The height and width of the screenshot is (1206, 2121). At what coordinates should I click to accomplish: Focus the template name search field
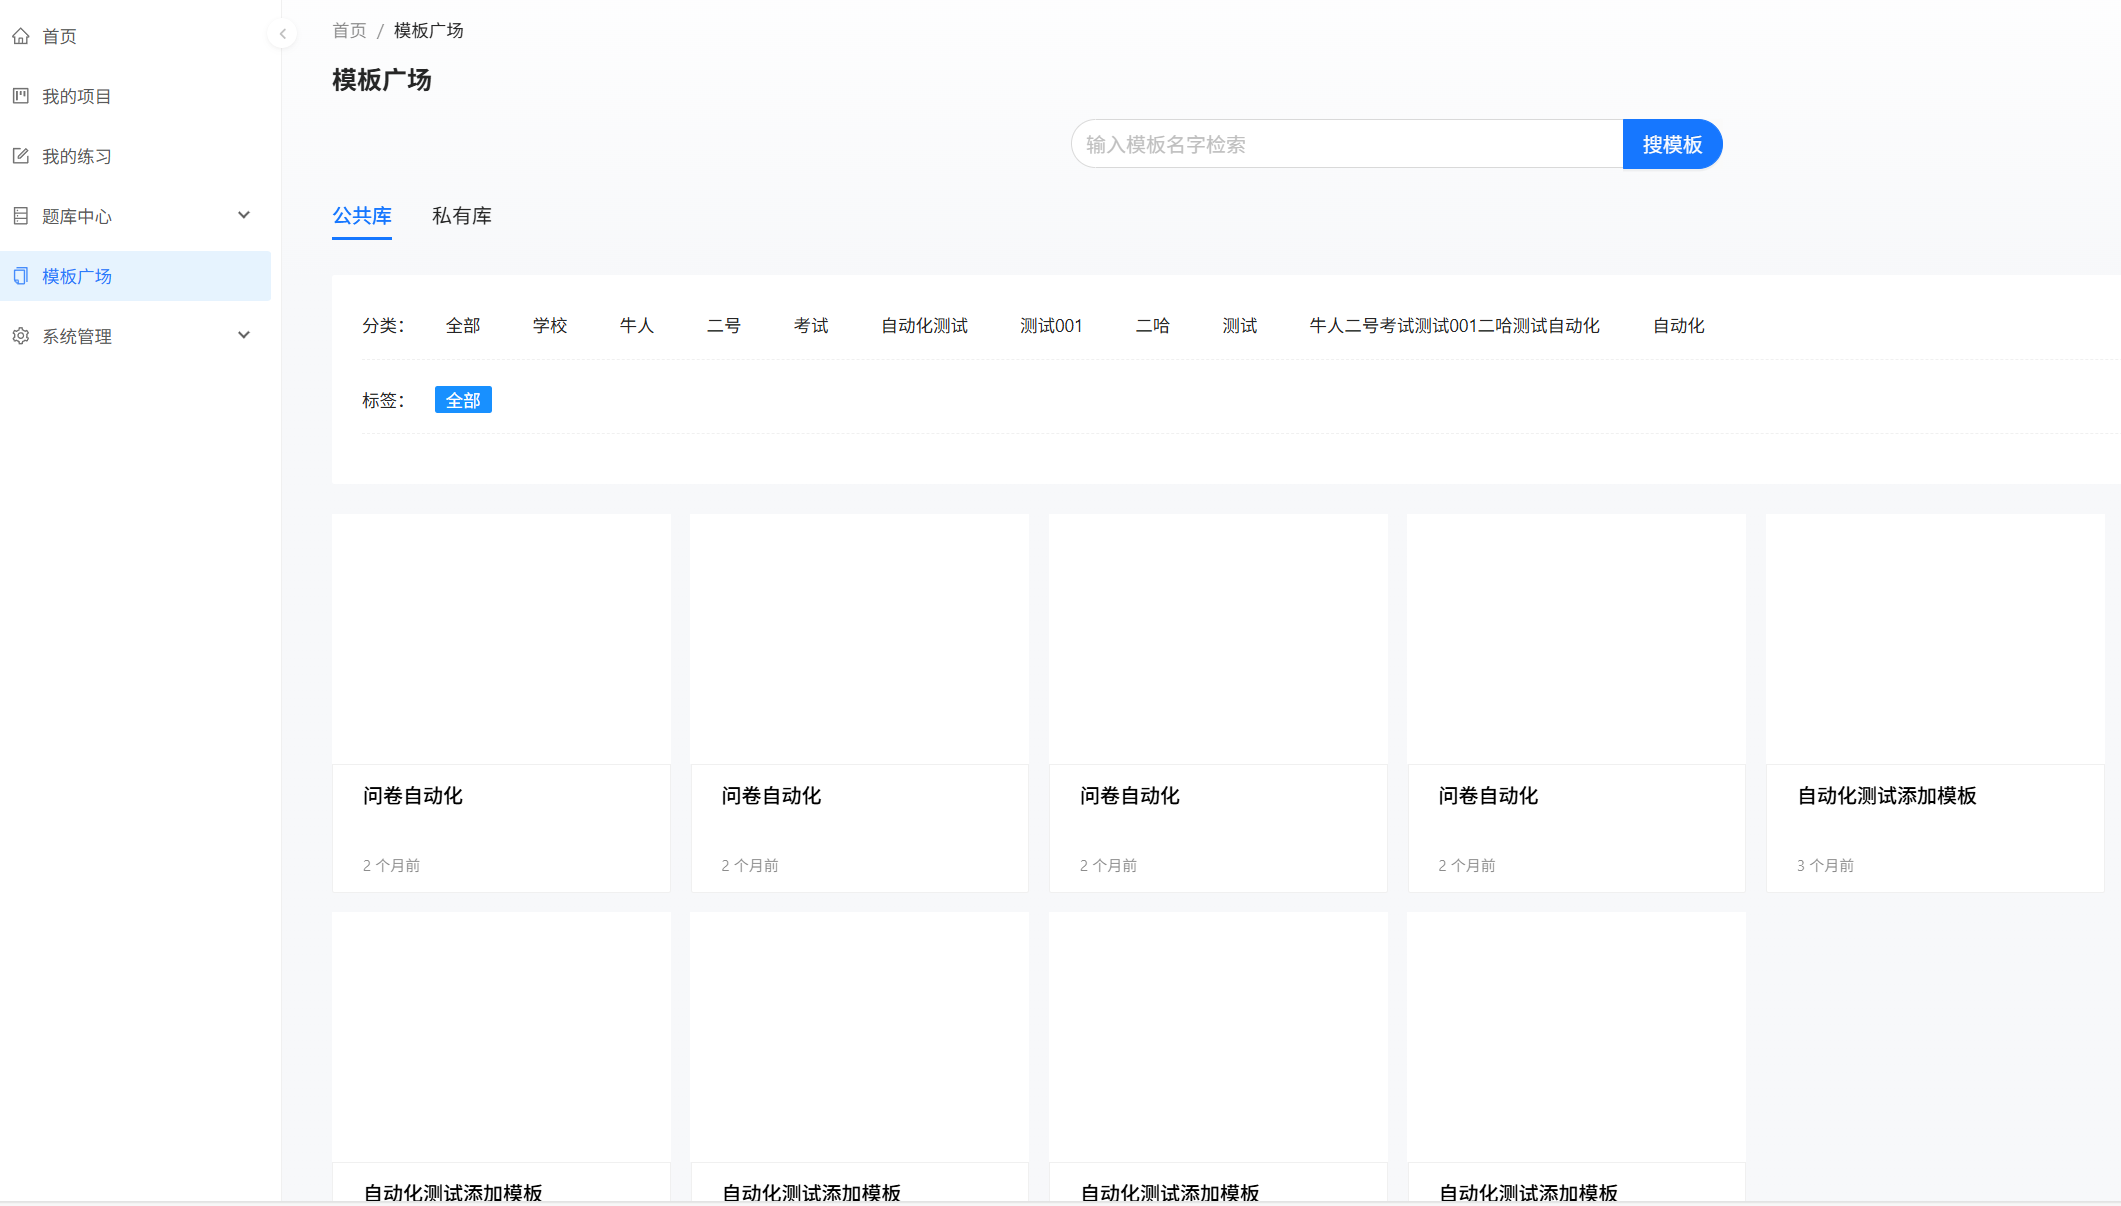(1346, 145)
